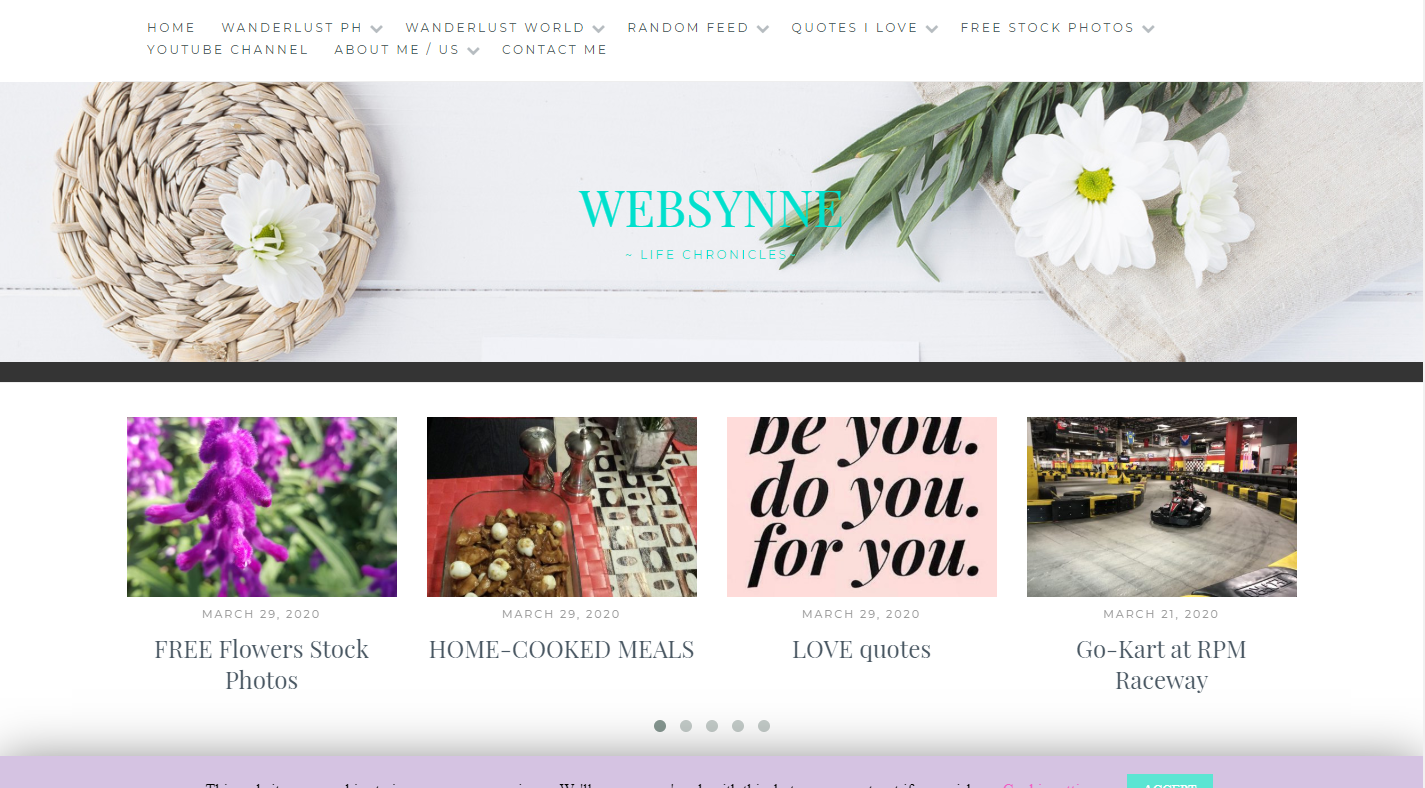Expand the Quotes I Love chevron
1425x788 pixels.
pyautogui.click(x=931, y=29)
